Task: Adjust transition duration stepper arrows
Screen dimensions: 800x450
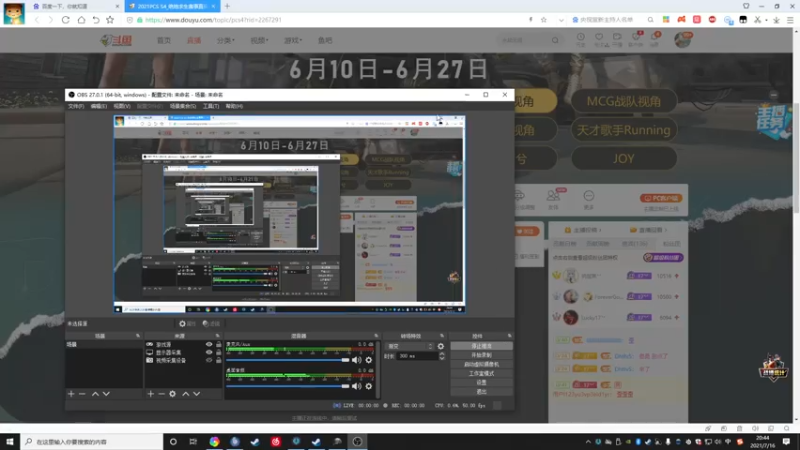Action: [442, 356]
